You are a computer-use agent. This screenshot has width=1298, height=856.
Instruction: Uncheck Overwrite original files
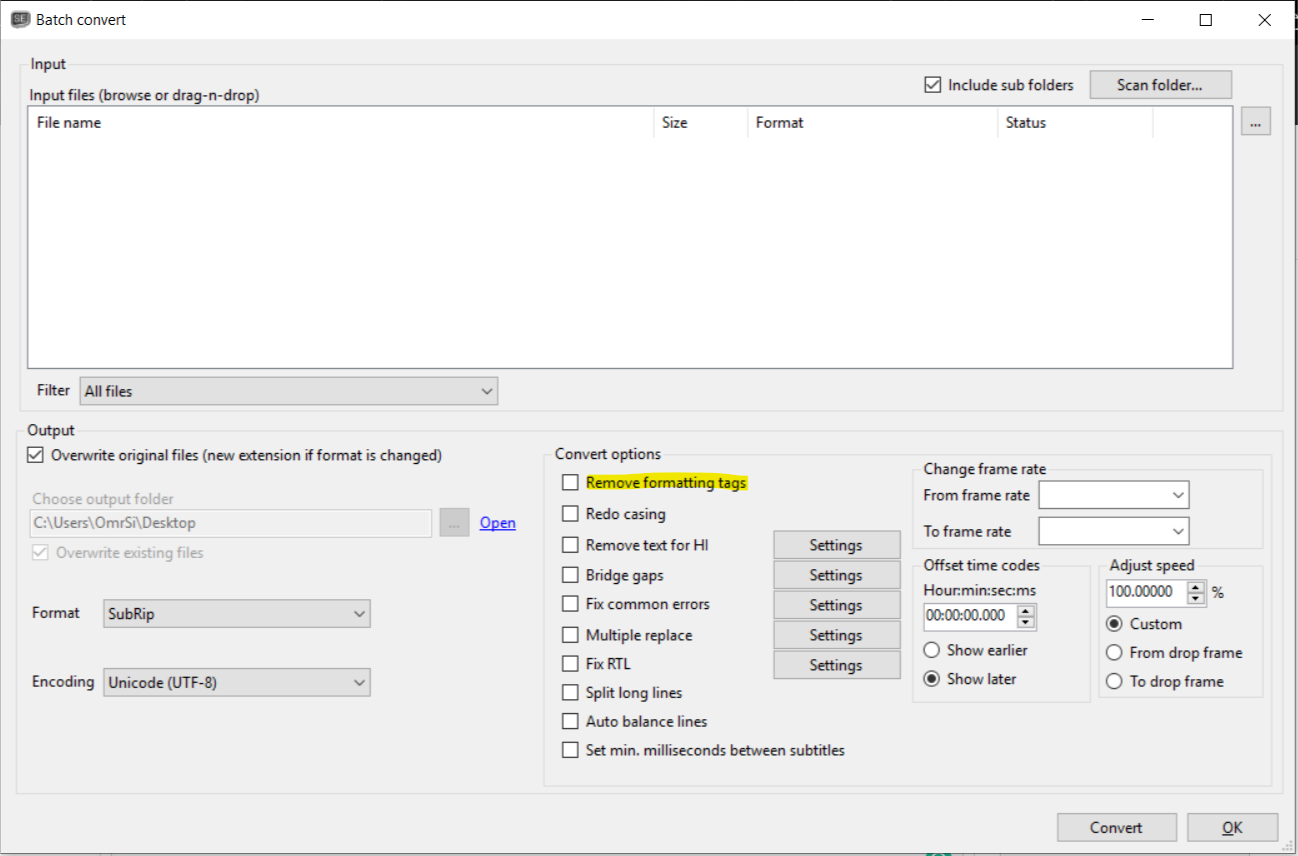point(35,454)
